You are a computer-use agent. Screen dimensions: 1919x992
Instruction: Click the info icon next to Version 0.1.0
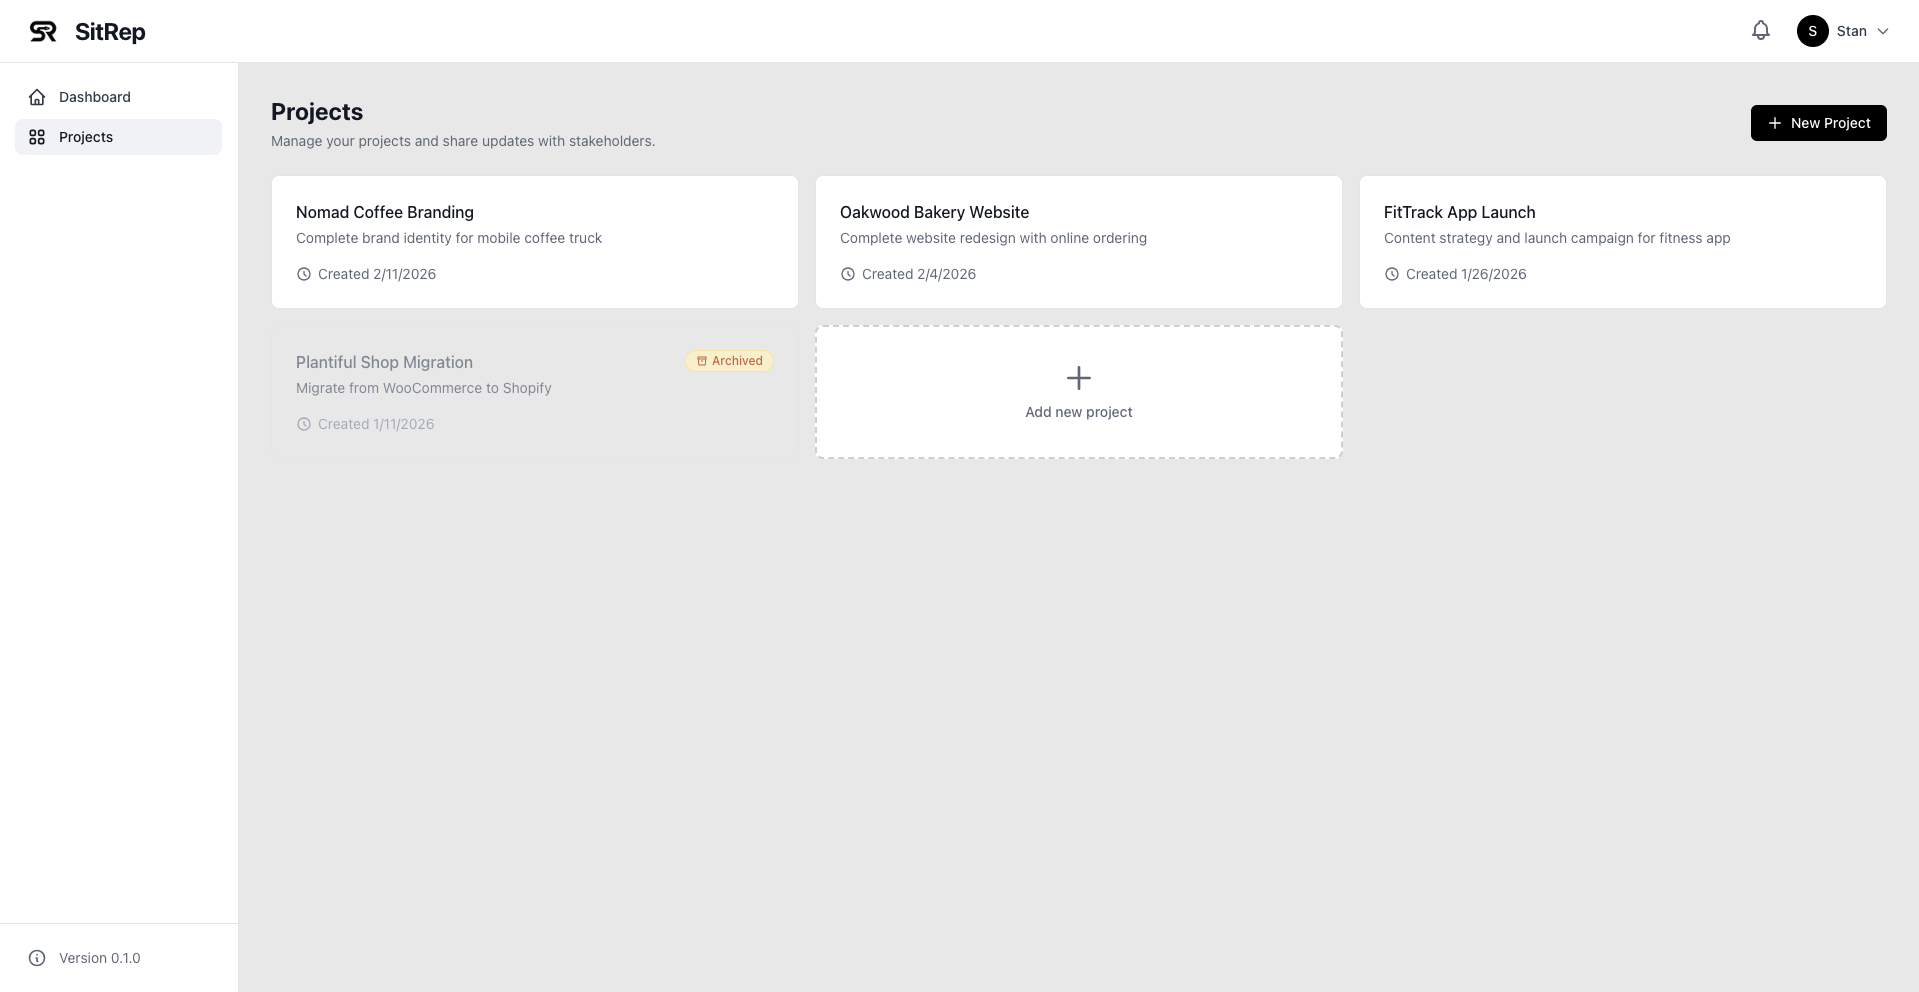37,958
